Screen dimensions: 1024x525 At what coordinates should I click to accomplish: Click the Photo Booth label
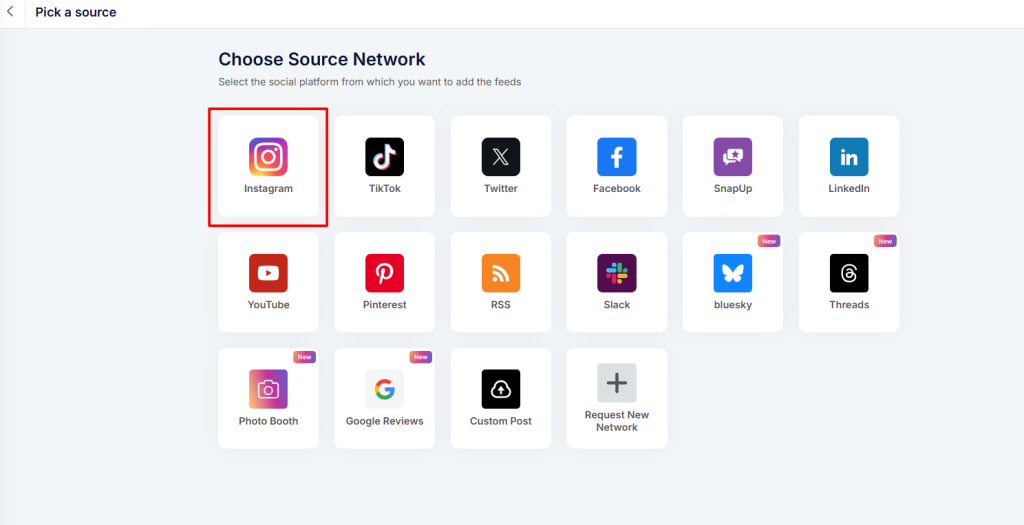[x=268, y=421]
